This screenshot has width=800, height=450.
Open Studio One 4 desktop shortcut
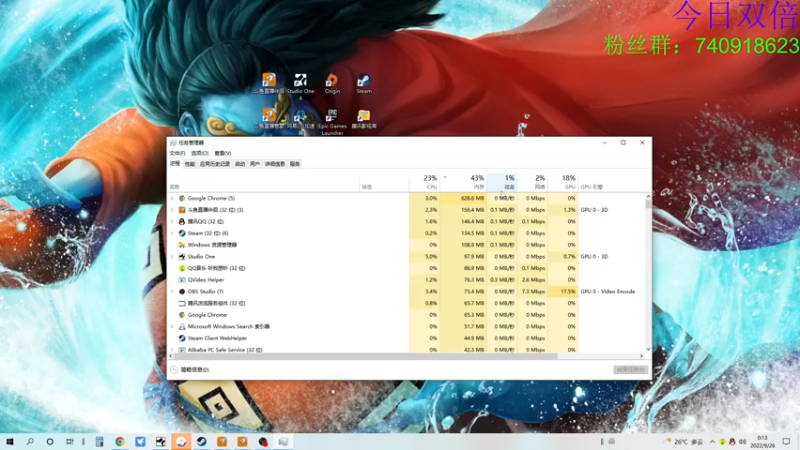pos(301,84)
